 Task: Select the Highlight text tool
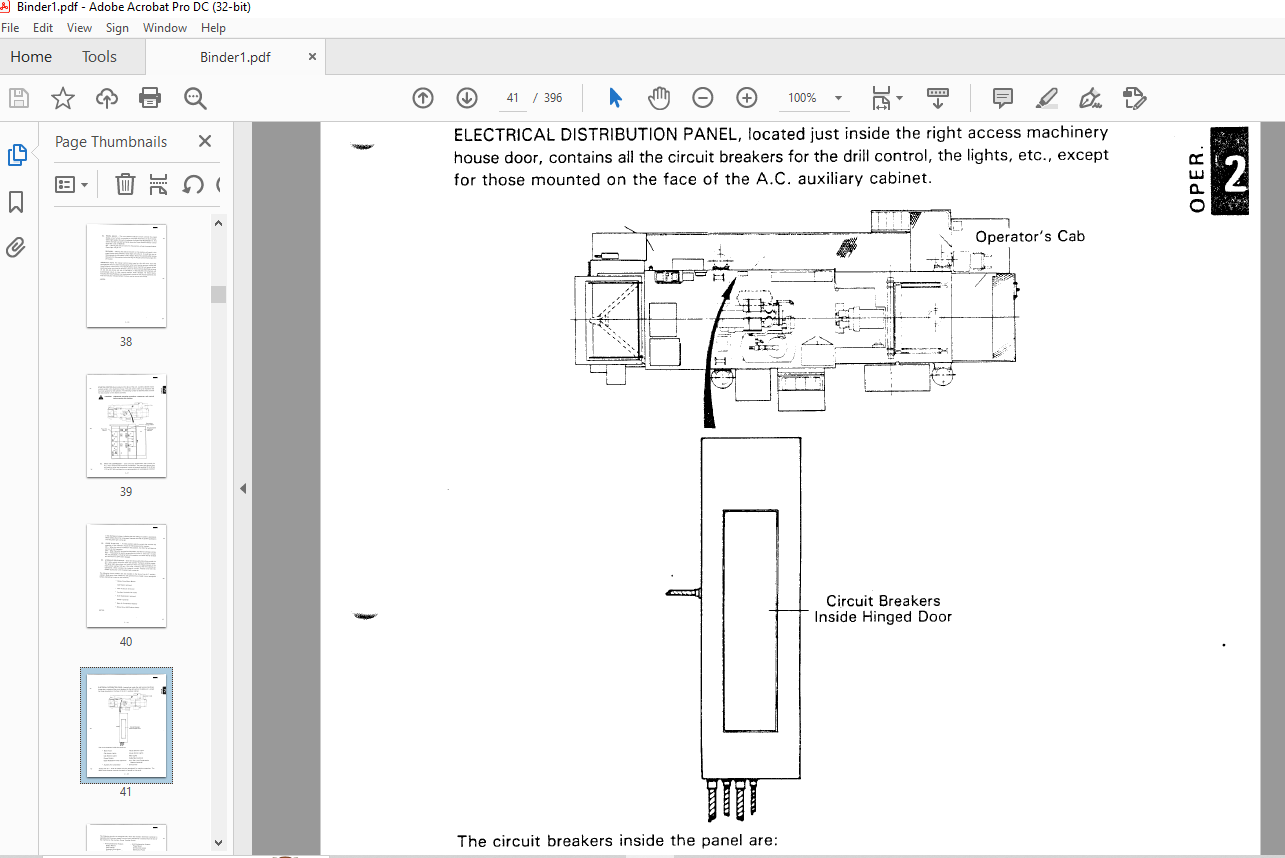1047,98
